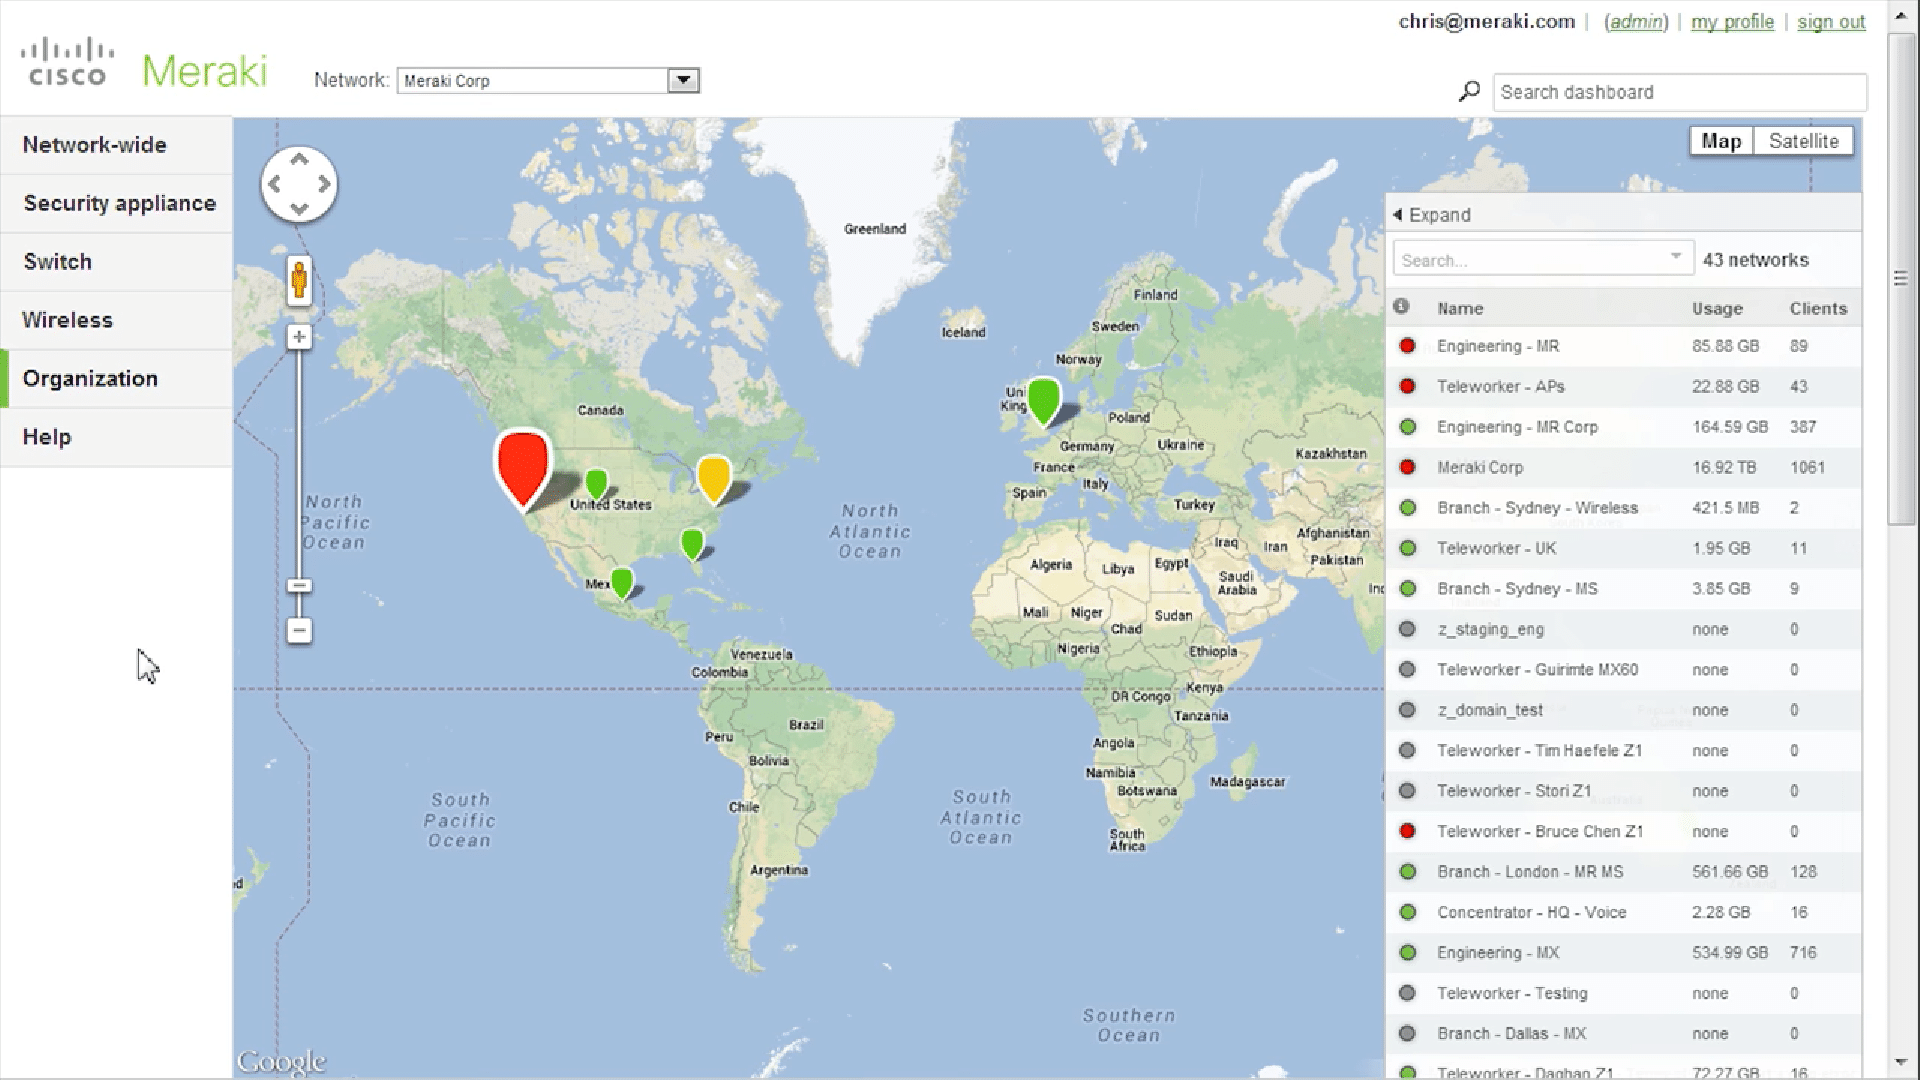Click the green map marker over United Kingdom
This screenshot has height=1080, width=1920.
tap(1043, 400)
